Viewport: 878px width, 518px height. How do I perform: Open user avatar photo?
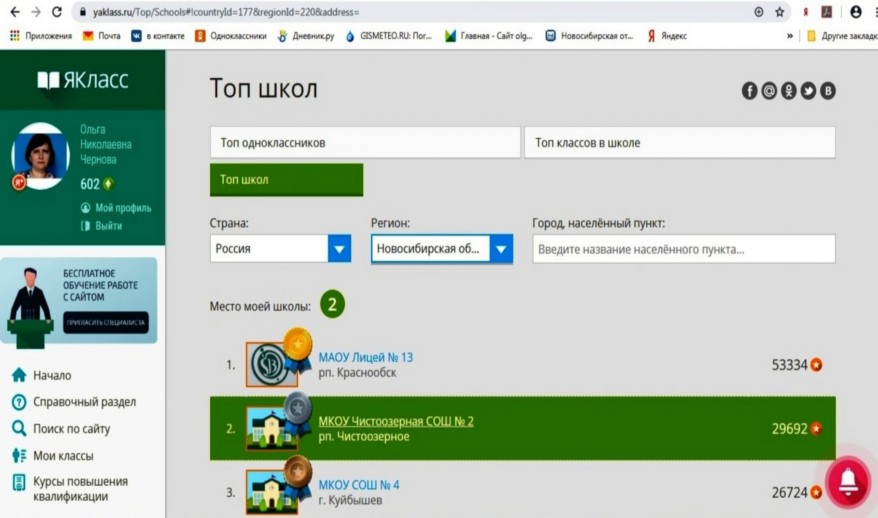(40, 156)
